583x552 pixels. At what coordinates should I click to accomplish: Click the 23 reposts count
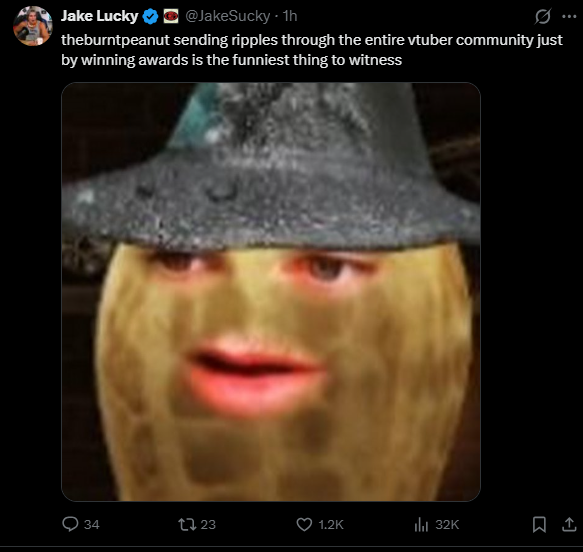point(208,524)
